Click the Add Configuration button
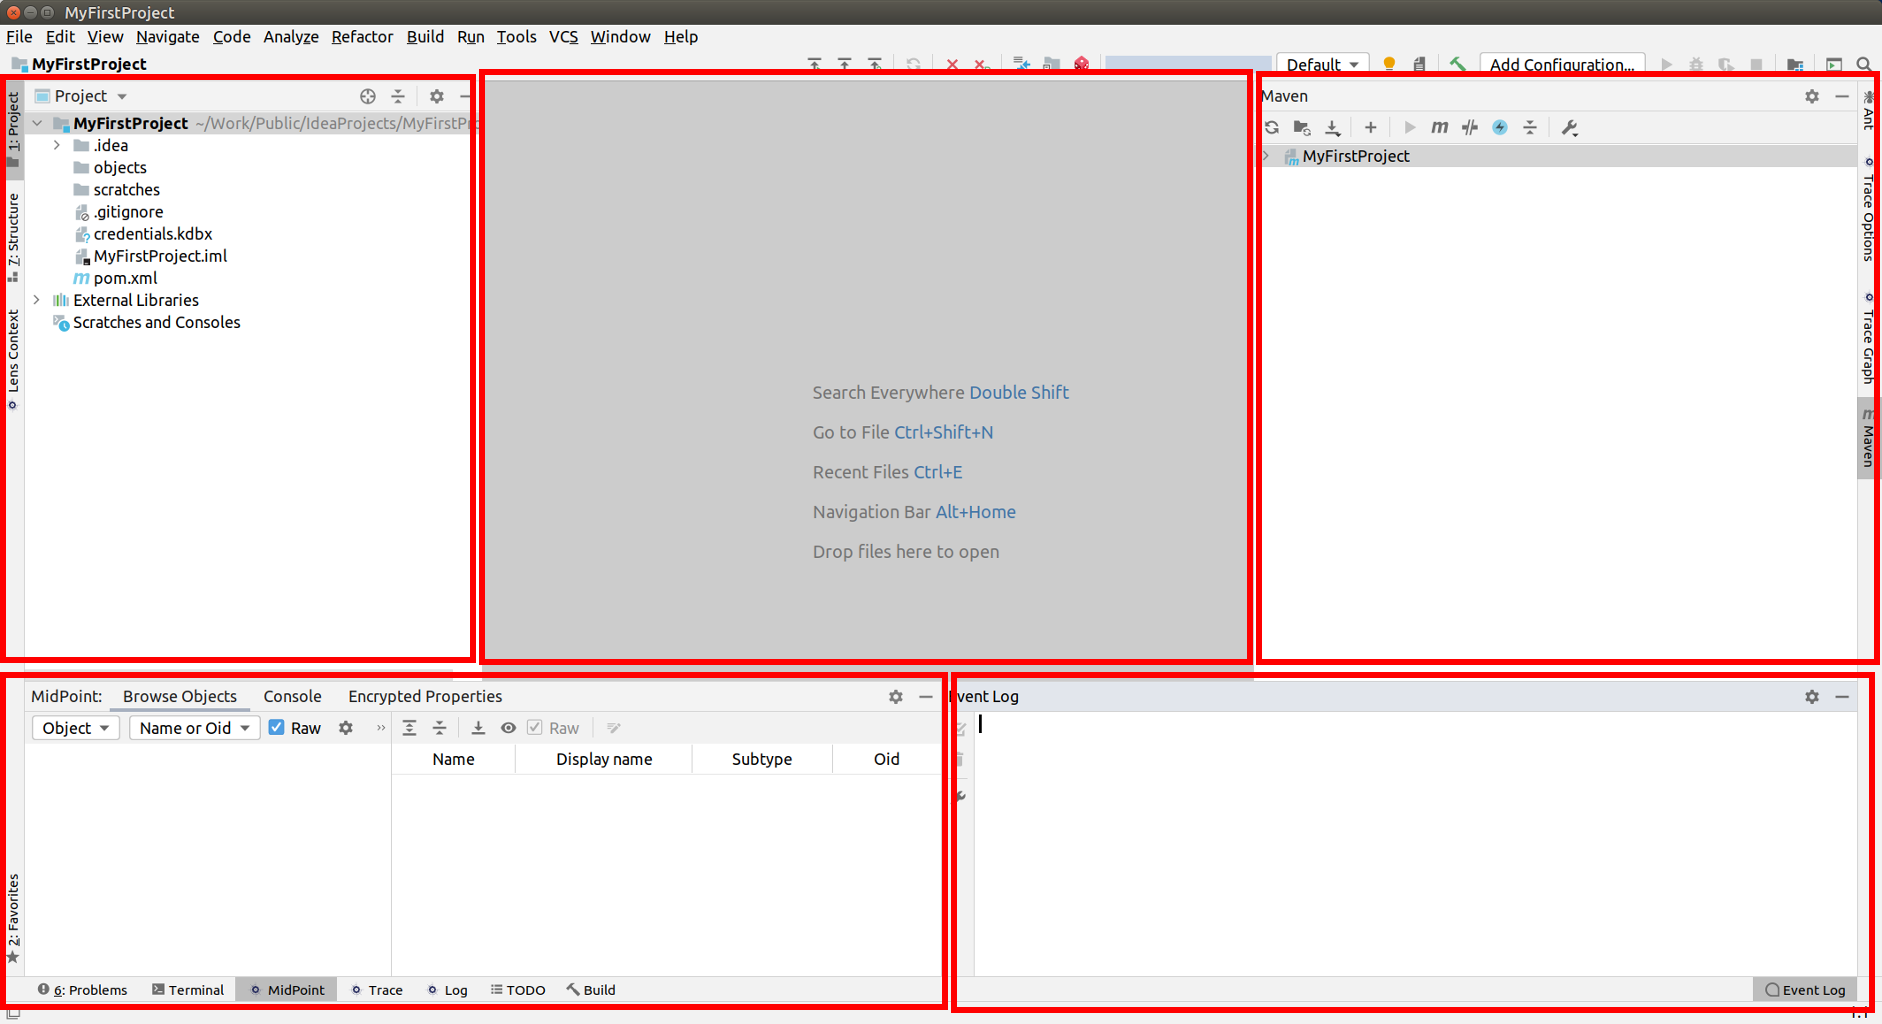This screenshot has width=1882, height=1024. (x=1561, y=63)
